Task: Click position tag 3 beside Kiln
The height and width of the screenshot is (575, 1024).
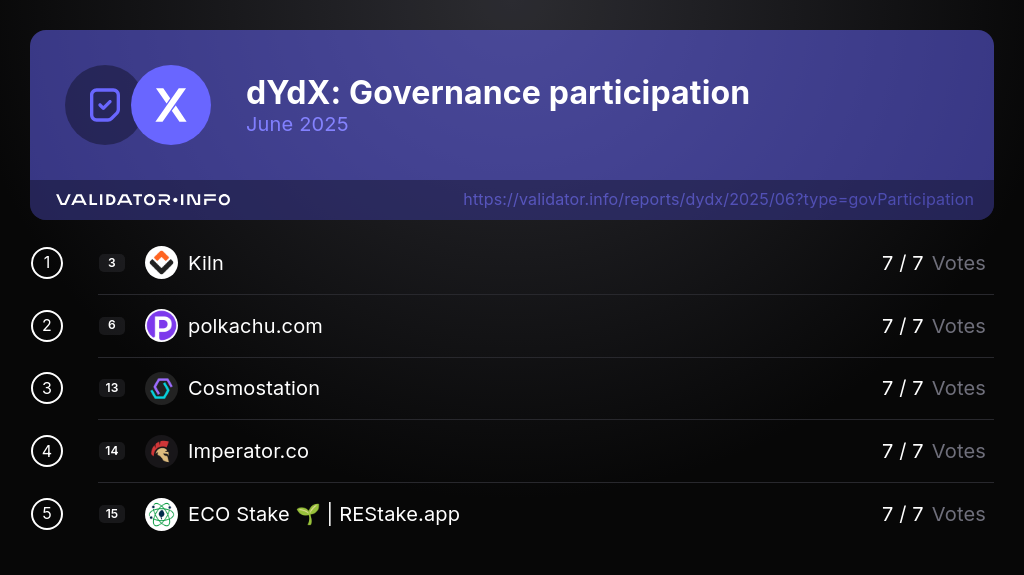Action: 112,263
